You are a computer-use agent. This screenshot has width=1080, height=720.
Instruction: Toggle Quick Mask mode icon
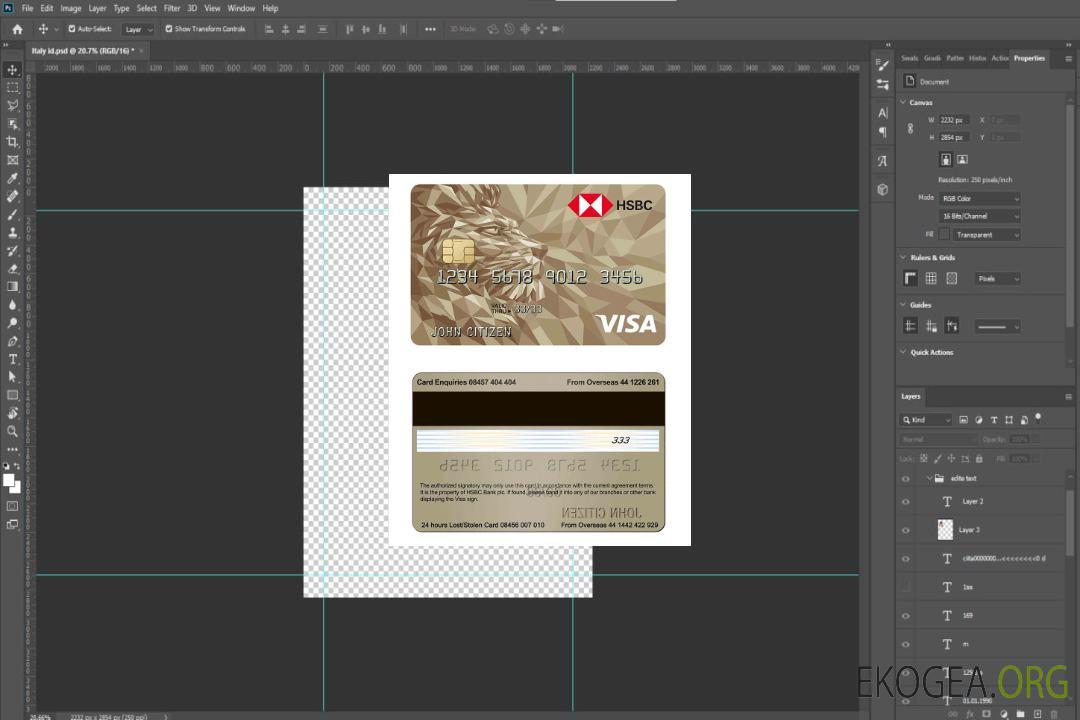(x=12, y=506)
